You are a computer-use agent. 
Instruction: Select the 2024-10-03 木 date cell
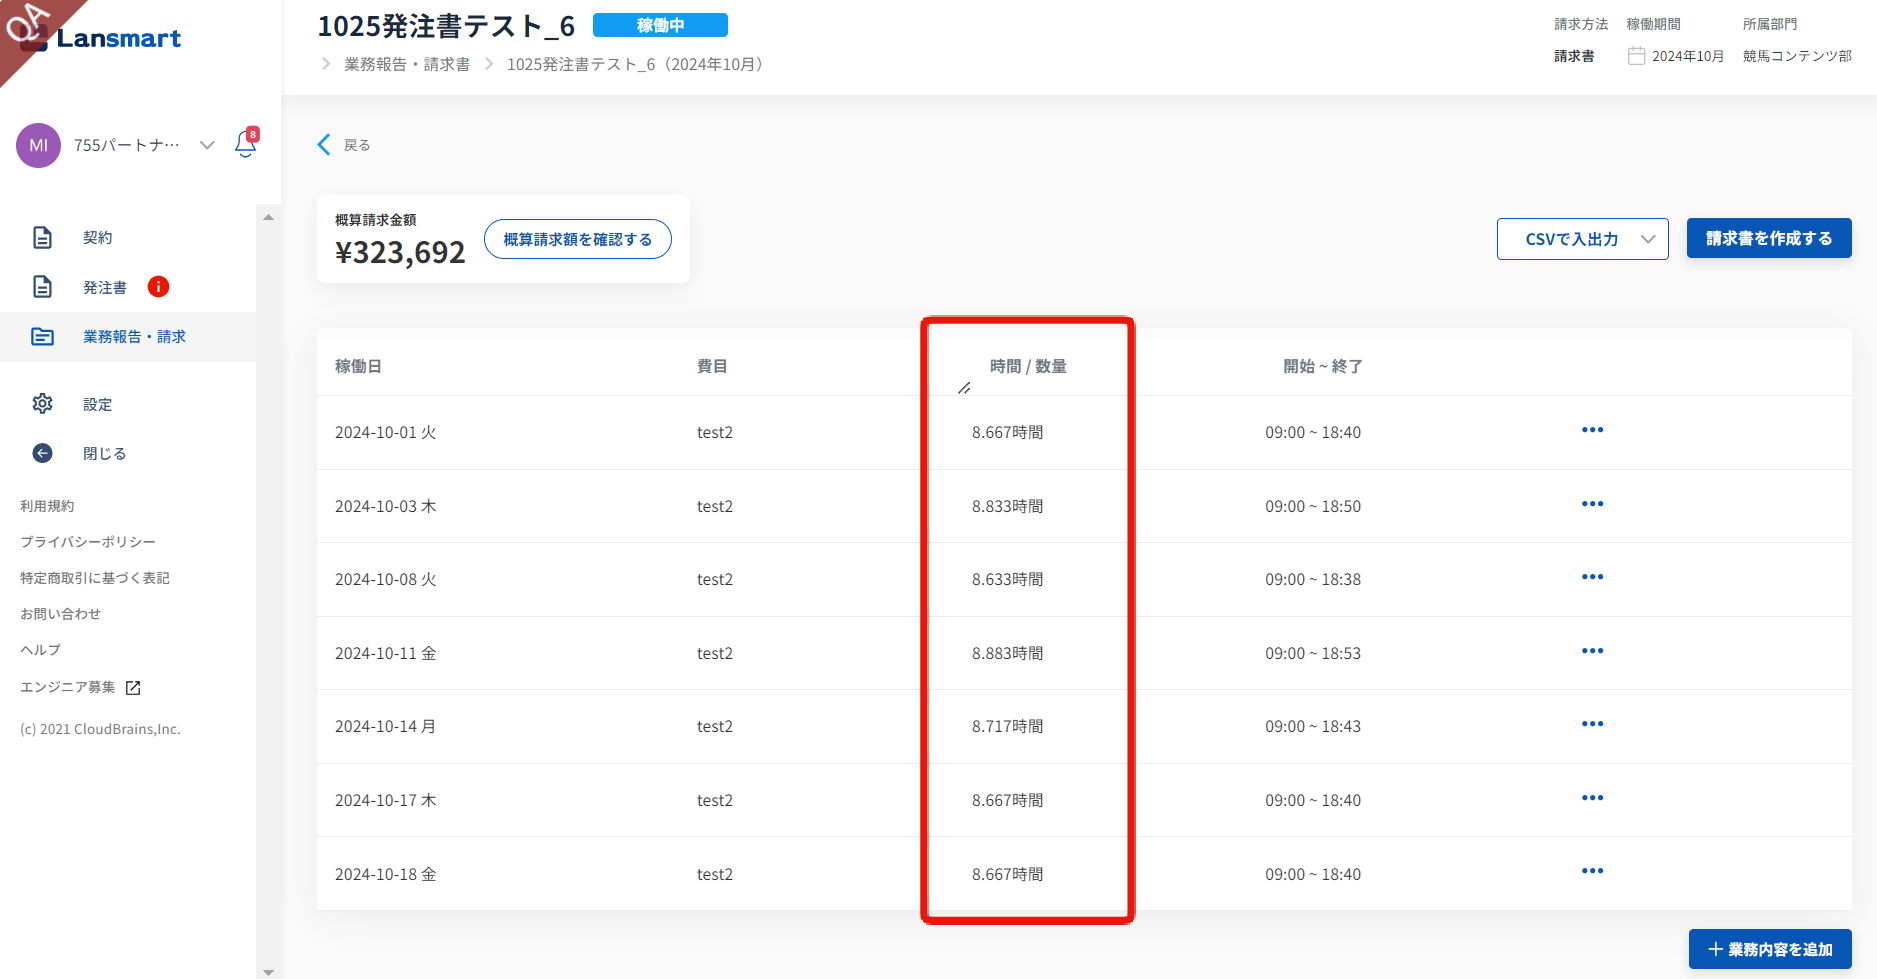coord(386,506)
